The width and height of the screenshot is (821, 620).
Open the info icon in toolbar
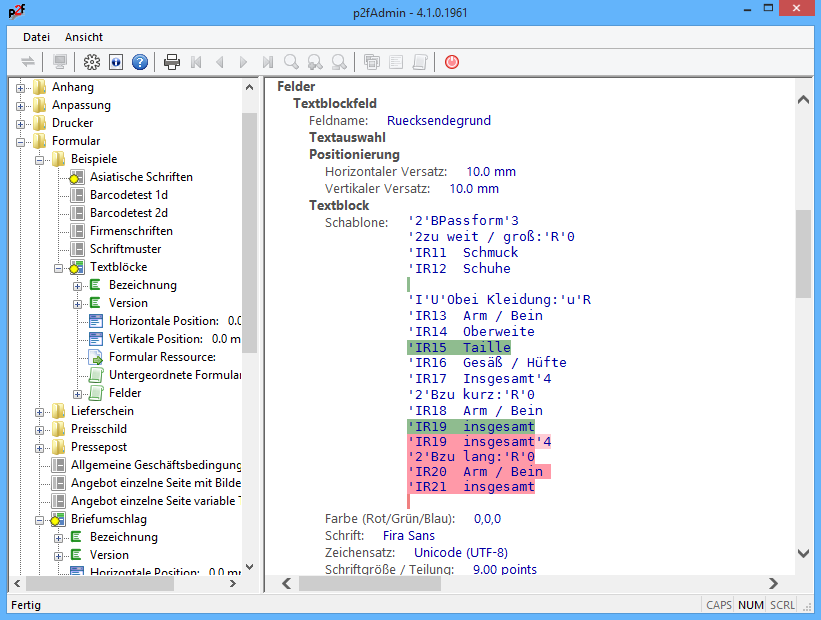116,62
